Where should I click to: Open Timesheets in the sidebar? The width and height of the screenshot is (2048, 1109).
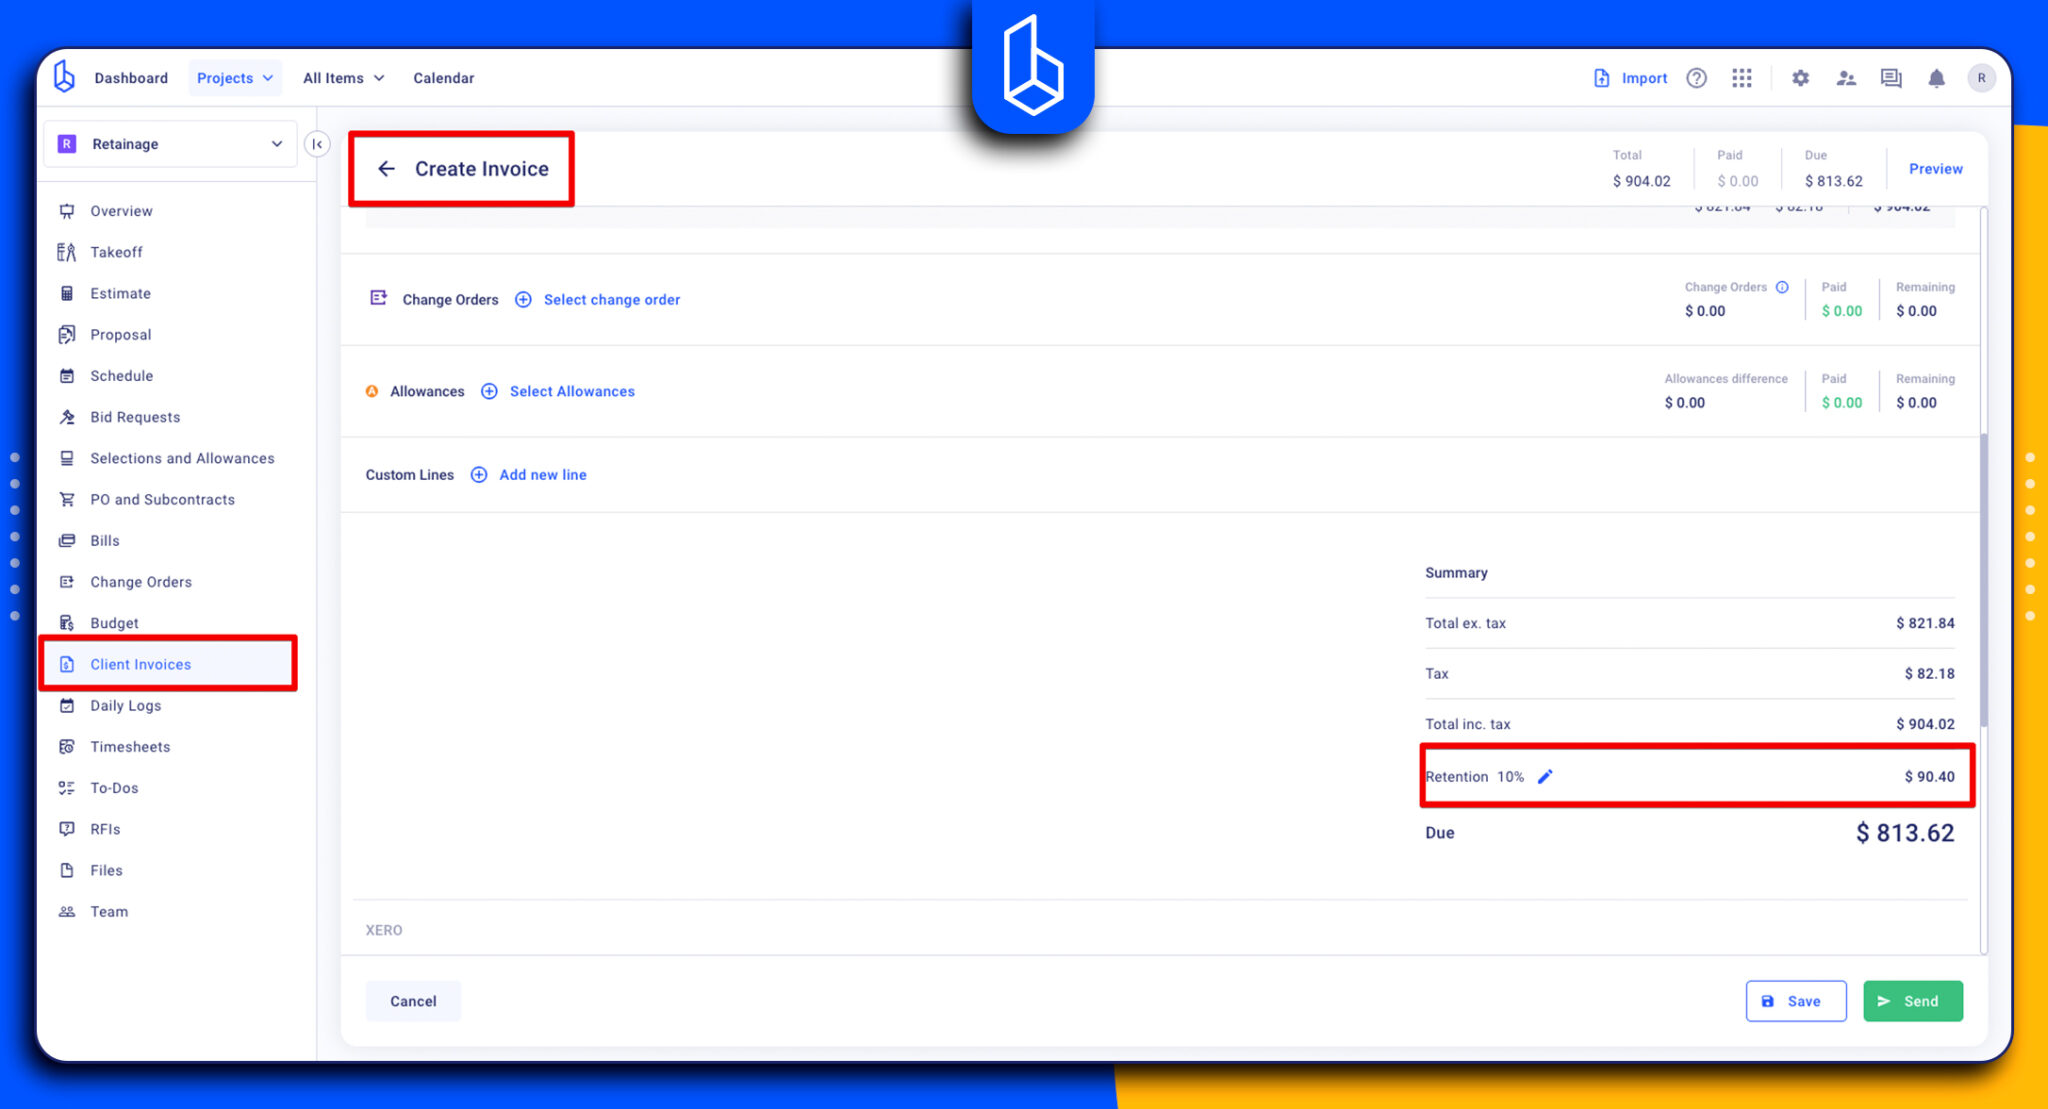point(130,747)
